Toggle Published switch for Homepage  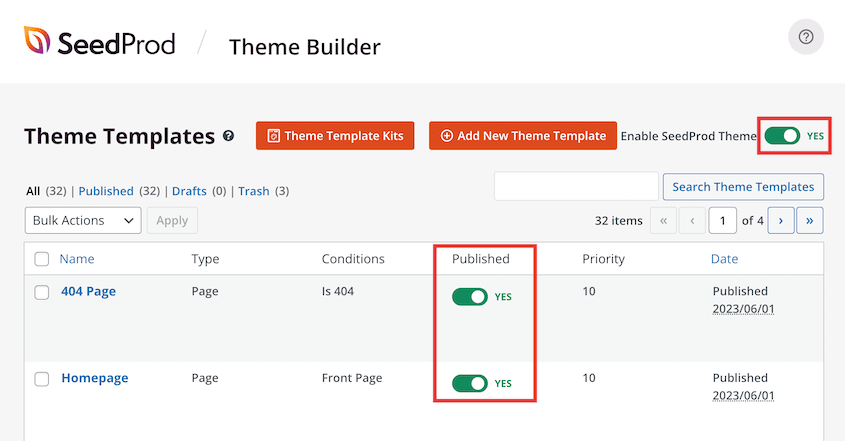[x=470, y=383]
